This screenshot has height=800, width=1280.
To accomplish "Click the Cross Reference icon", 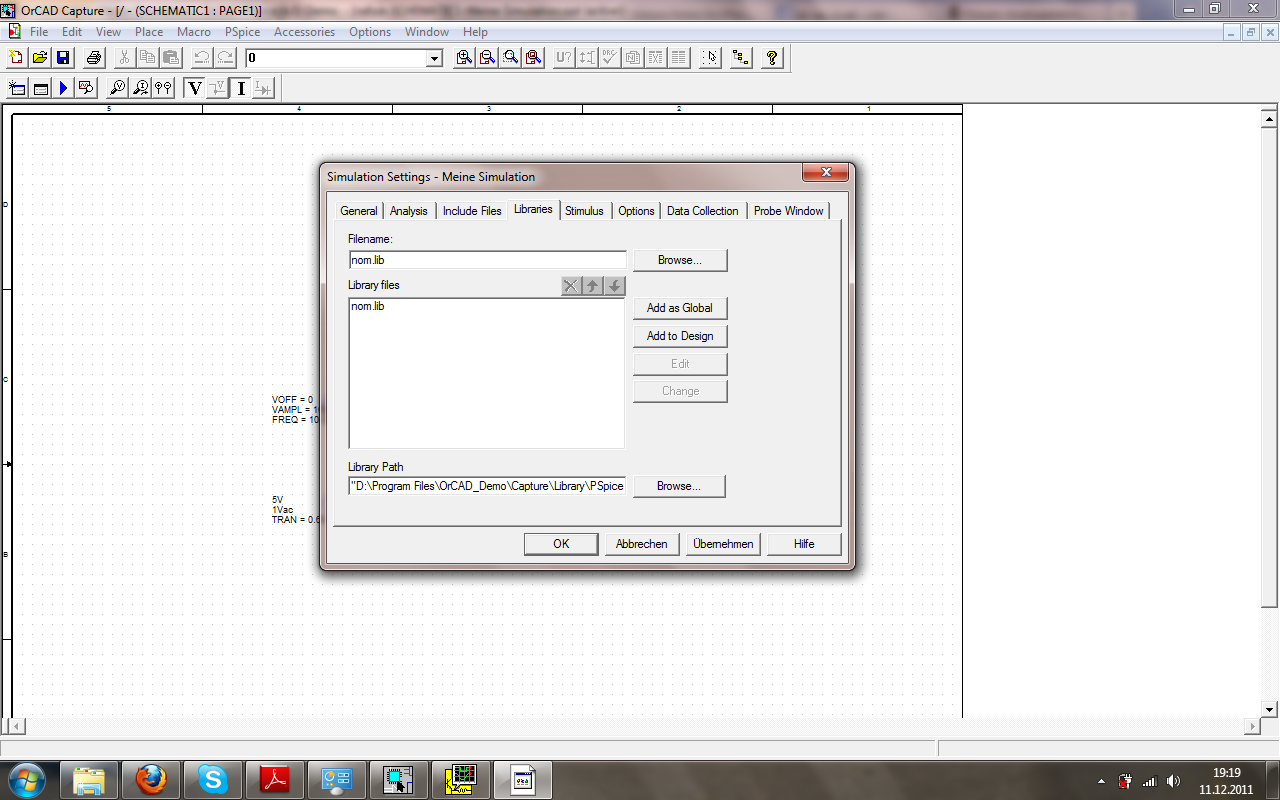I will coord(656,58).
